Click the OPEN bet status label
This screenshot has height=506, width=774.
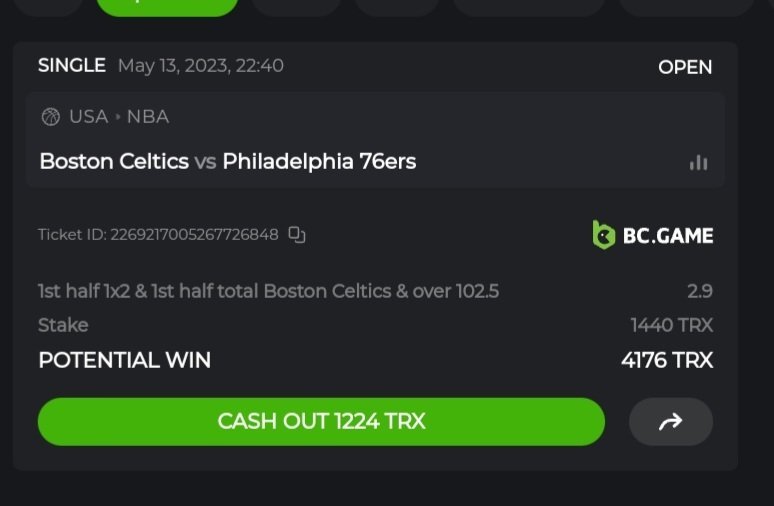685,67
